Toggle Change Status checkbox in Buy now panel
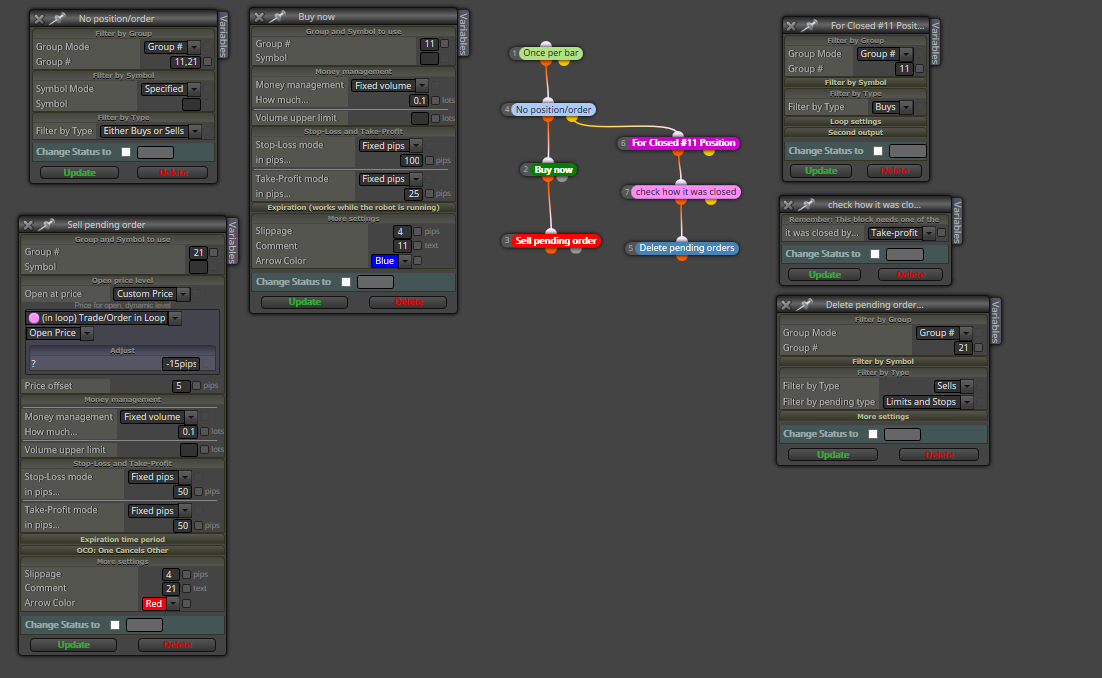This screenshot has width=1102, height=678. (x=346, y=282)
